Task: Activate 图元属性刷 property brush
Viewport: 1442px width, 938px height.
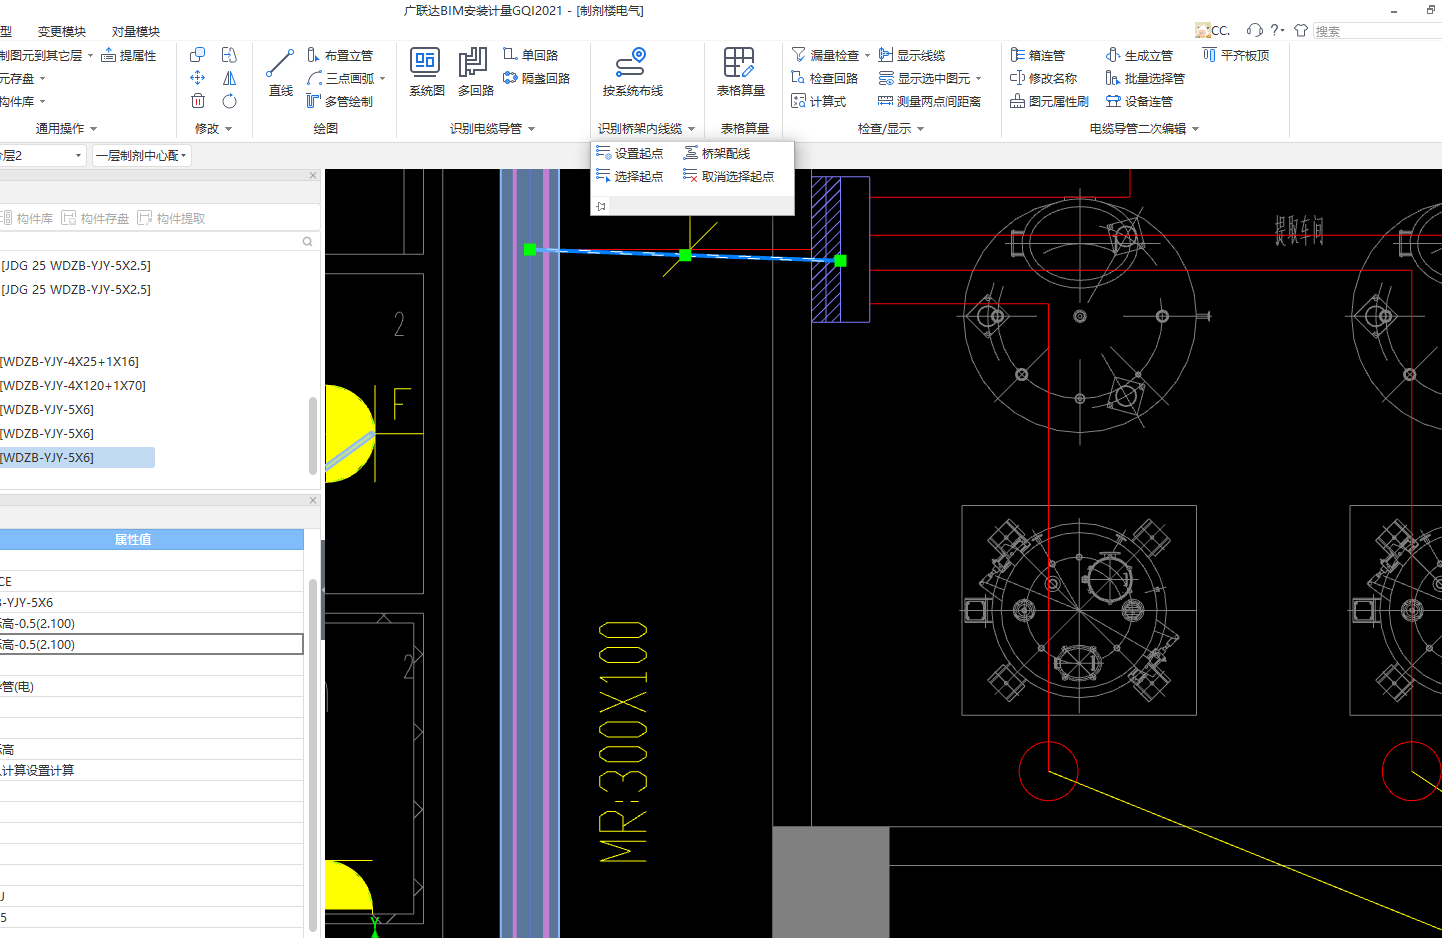Action: (x=1050, y=101)
